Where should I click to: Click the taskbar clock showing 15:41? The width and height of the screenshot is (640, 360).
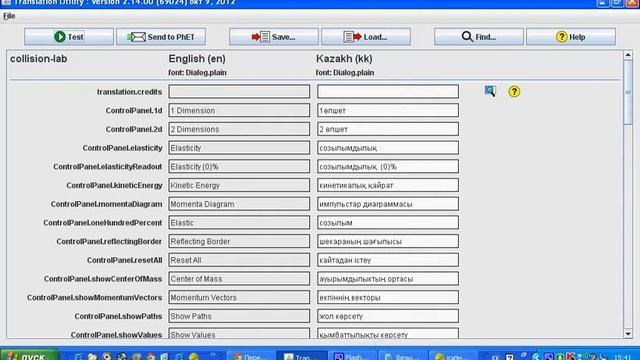point(622,357)
